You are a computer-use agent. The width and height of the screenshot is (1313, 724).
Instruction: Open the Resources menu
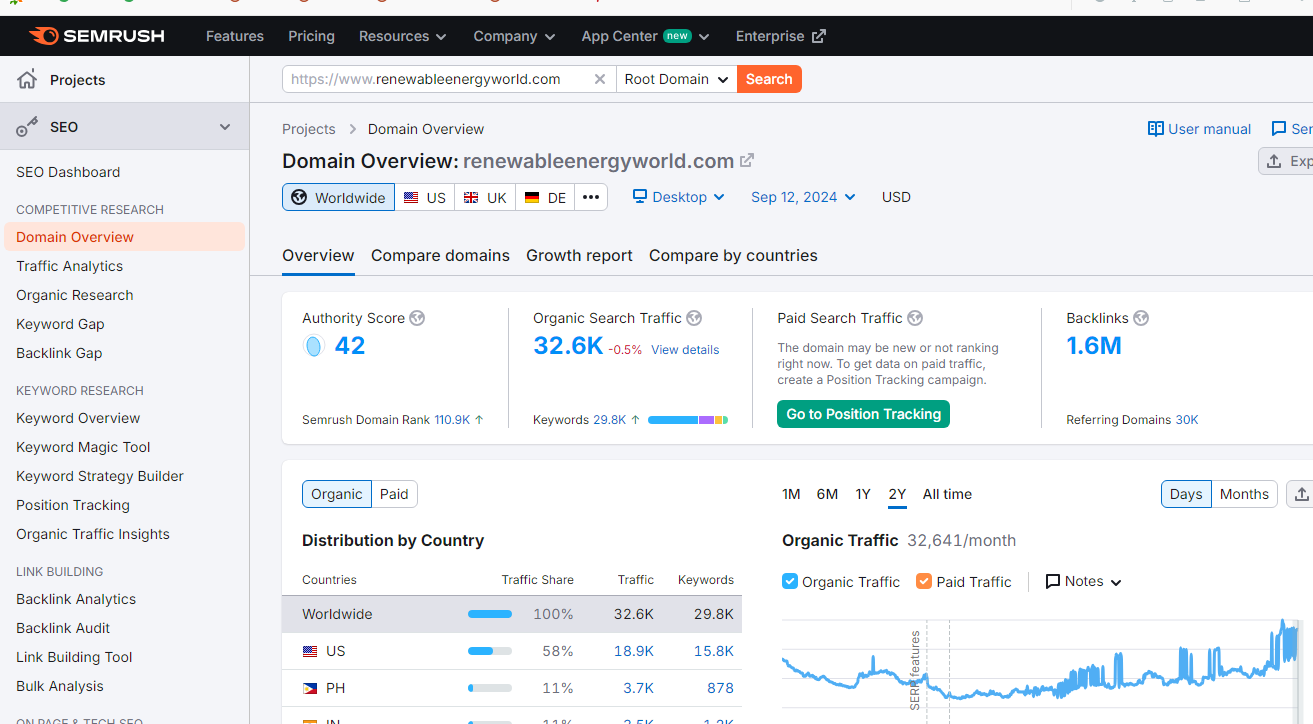click(402, 36)
